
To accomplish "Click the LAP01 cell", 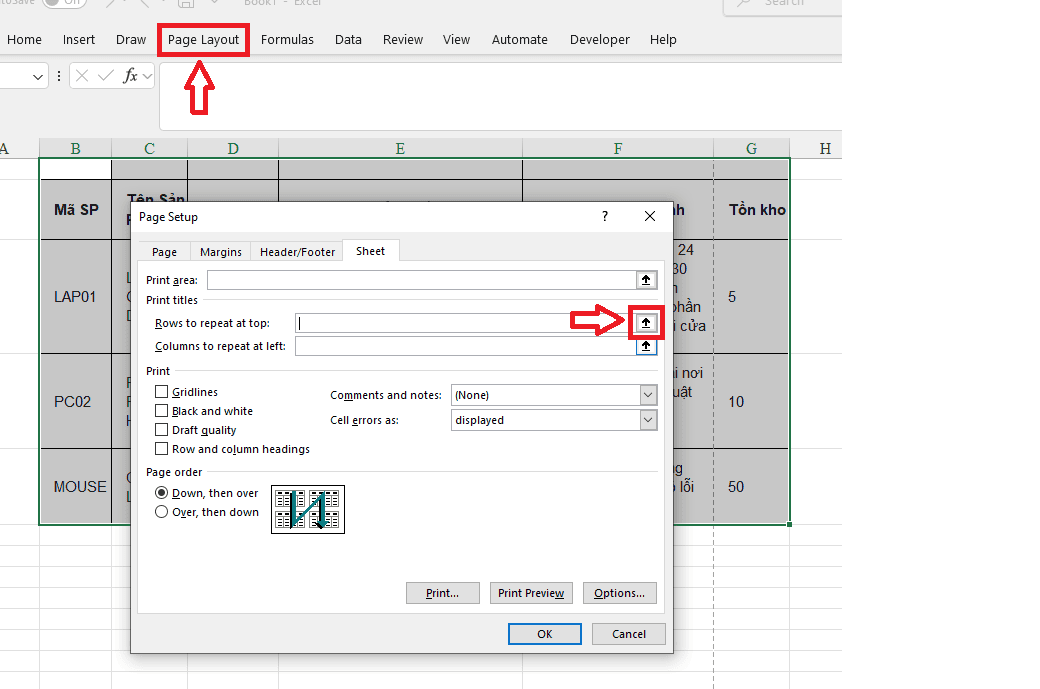I will 76,296.
